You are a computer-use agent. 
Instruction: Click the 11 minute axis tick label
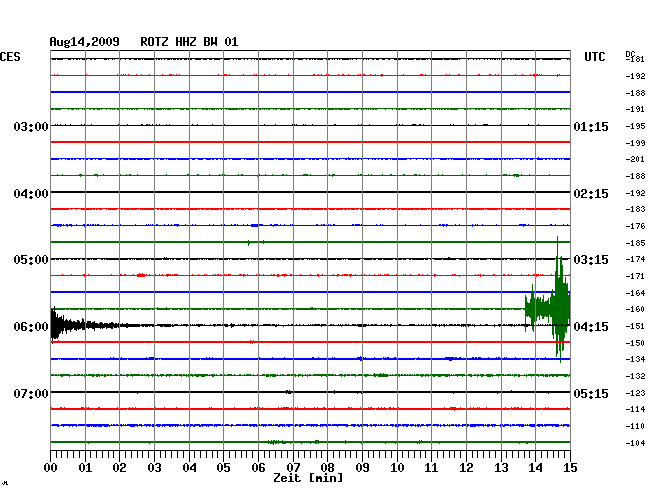click(x=432, y=467)
